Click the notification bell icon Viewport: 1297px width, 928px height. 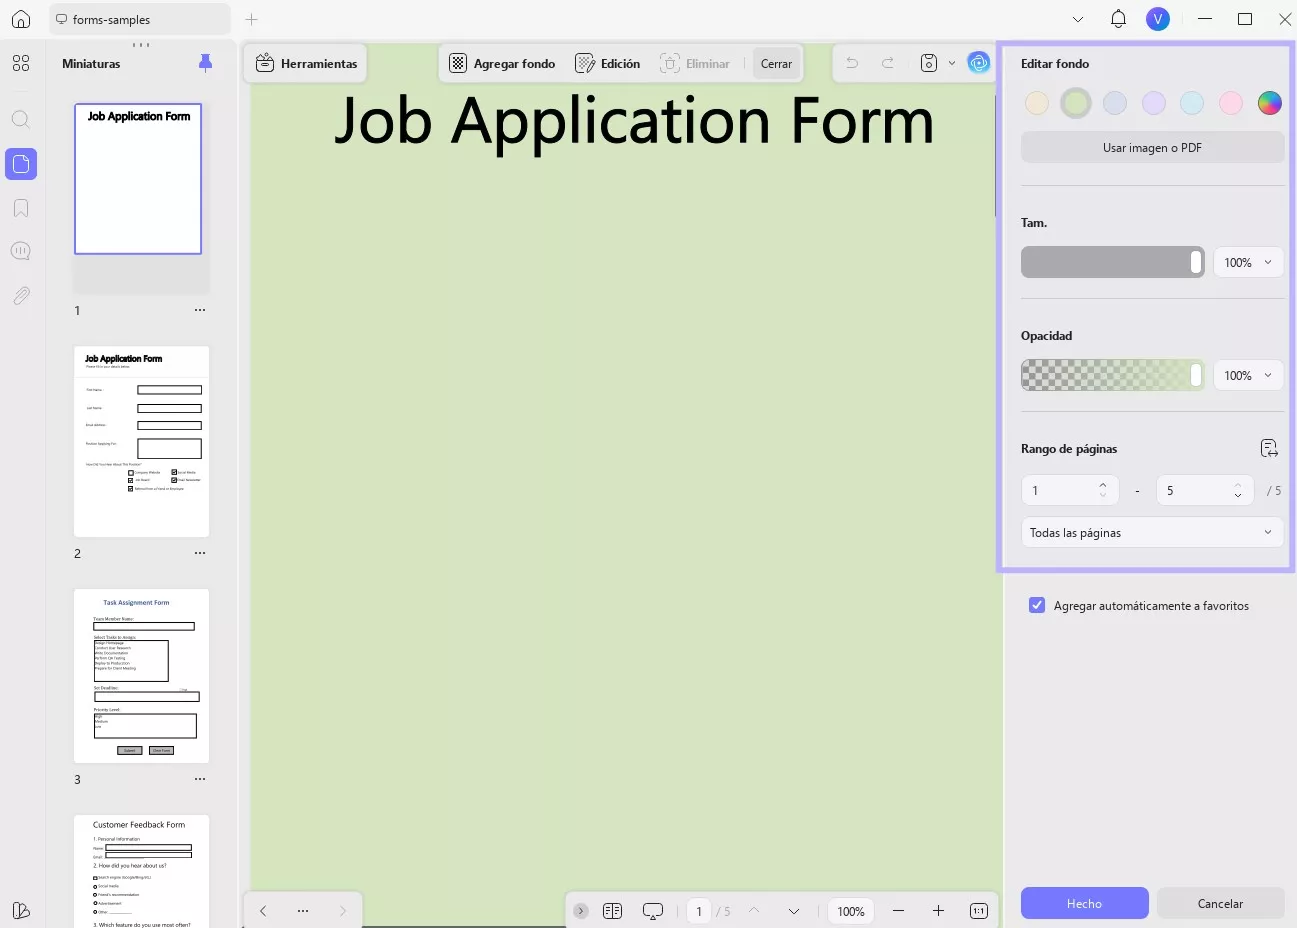point(1118,19)
